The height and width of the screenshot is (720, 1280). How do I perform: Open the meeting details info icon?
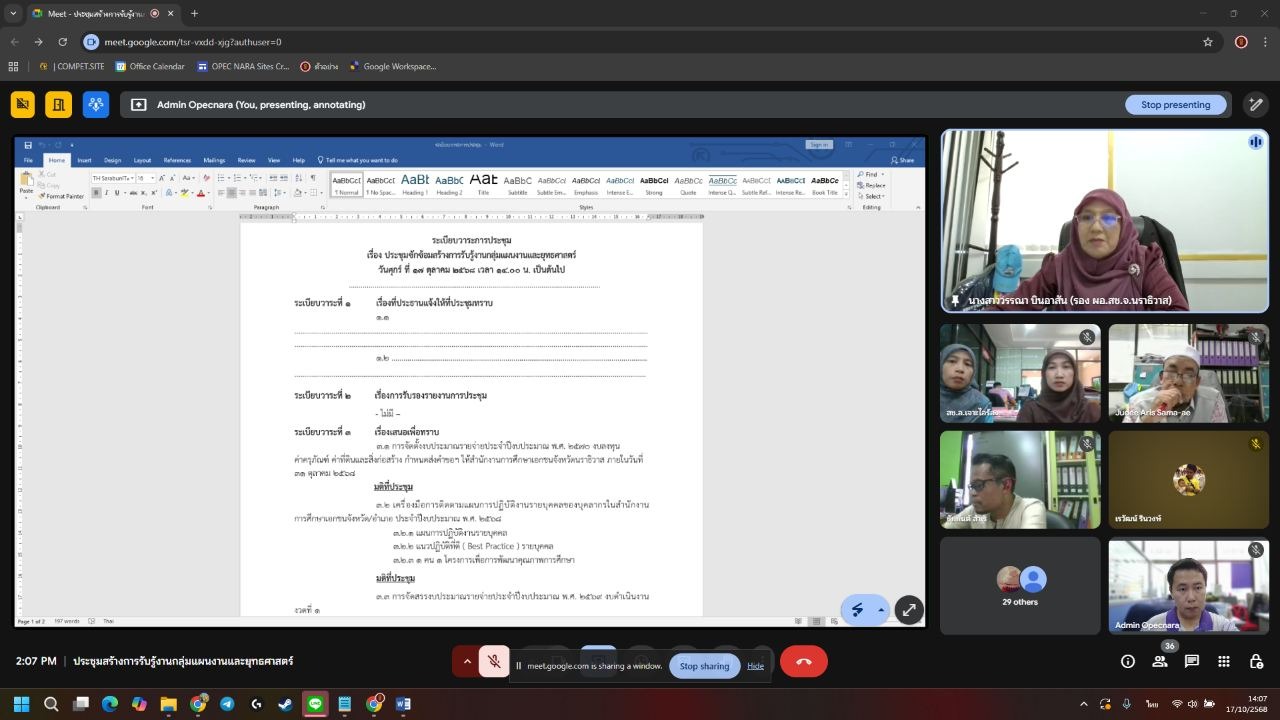pyautogui.click(x=1128, y=661)
